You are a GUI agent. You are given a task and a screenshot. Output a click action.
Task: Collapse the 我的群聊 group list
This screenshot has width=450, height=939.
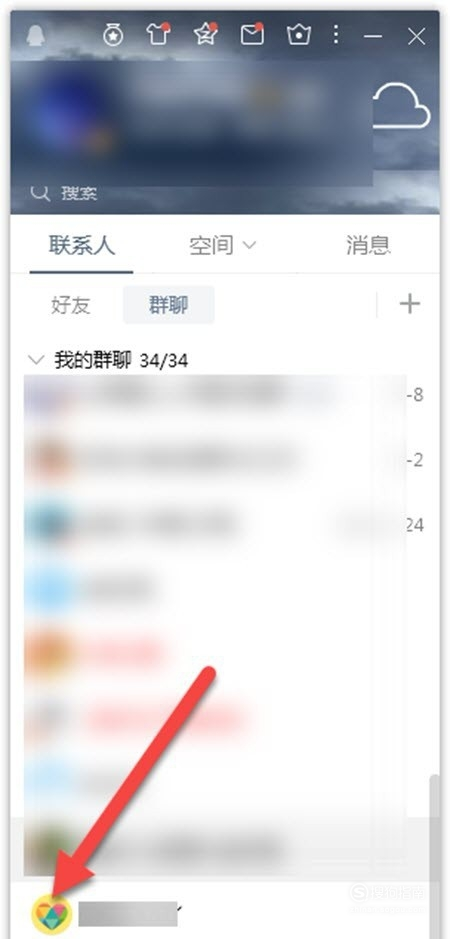pos(37,361)
